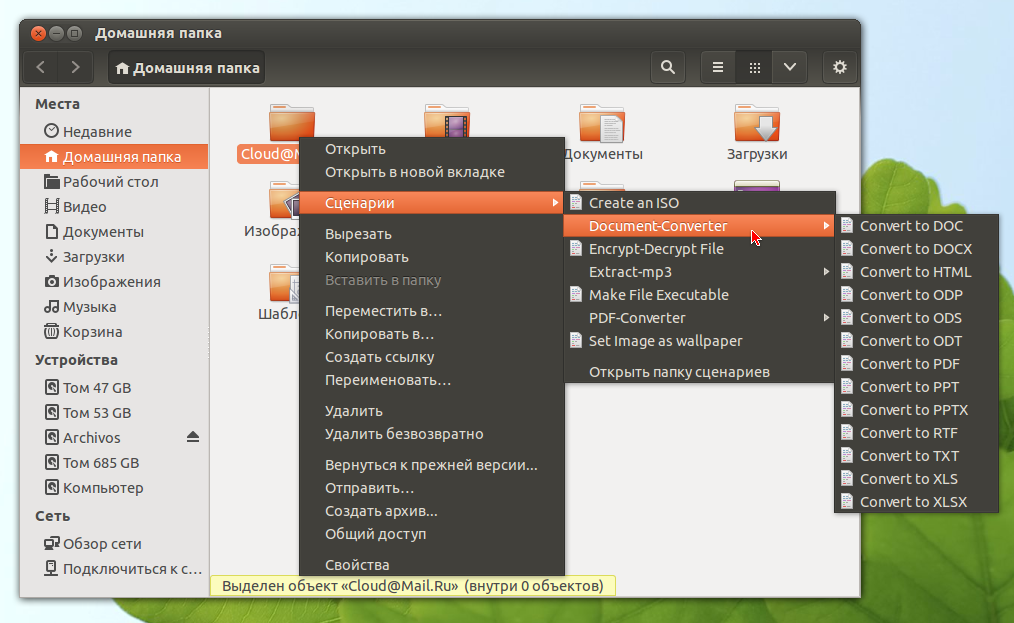Image resolution: width=1014 pixels, height=623 pixels.
Task: Choose Convert to PDF
Action: pyautogui.click(x=909, y=364)
